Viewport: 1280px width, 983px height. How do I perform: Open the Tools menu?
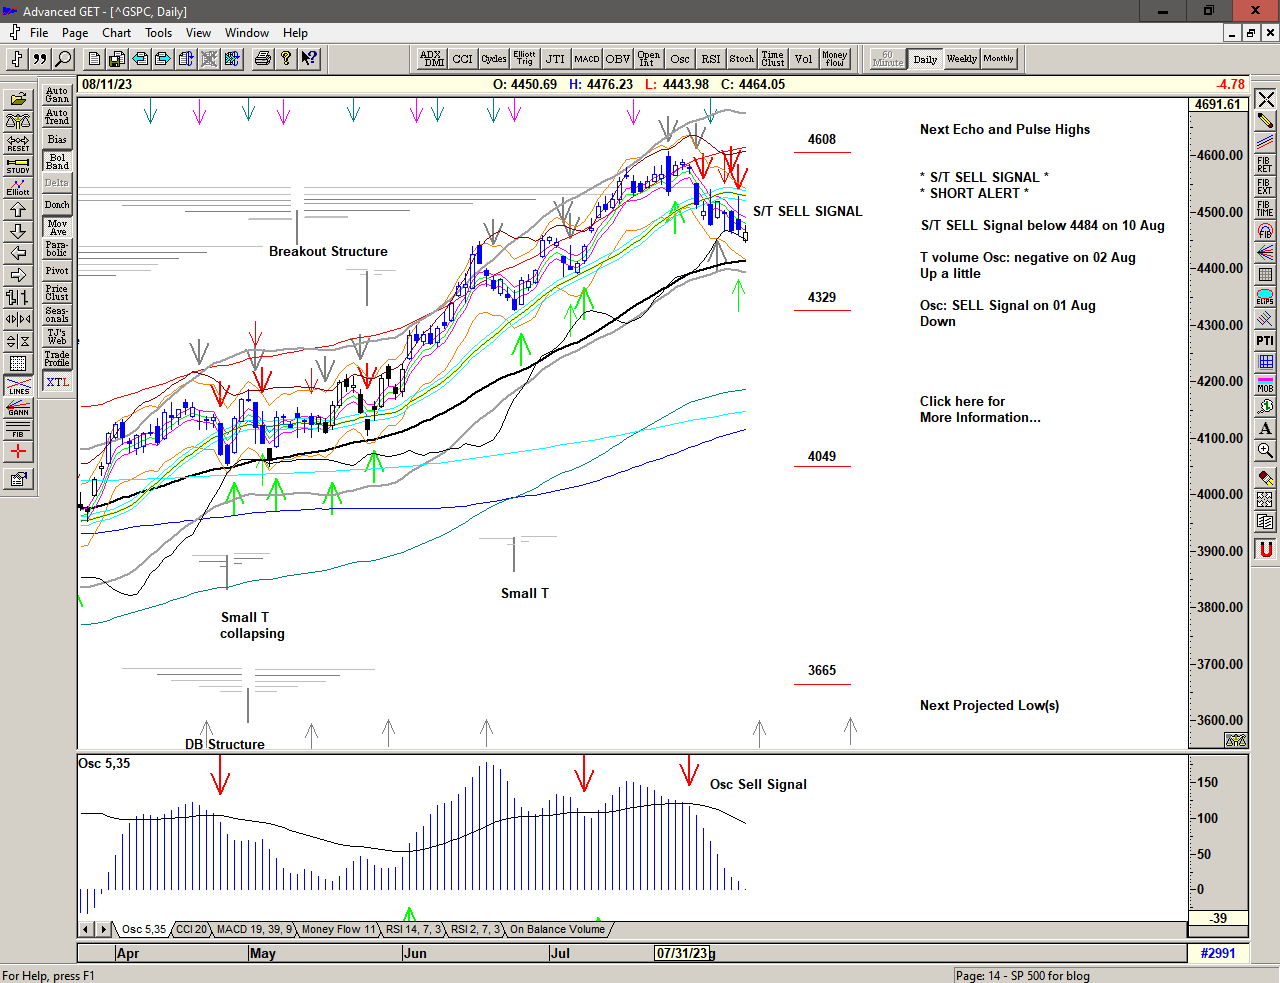158,33
